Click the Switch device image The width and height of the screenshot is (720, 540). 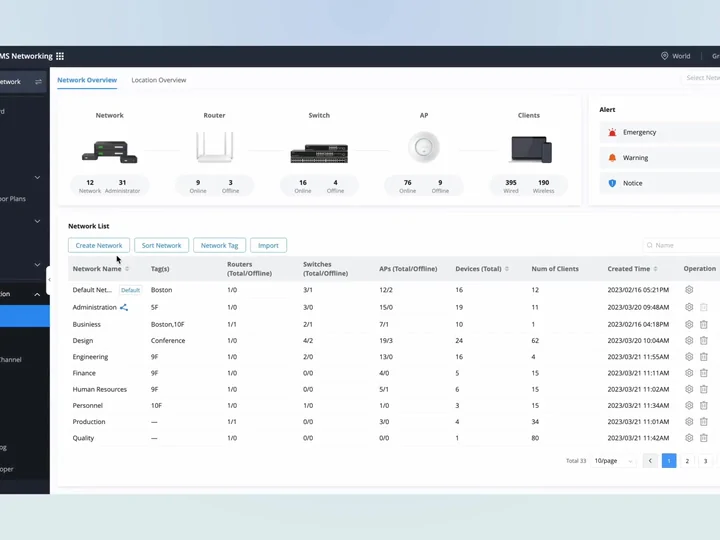(x=319, y=153)
